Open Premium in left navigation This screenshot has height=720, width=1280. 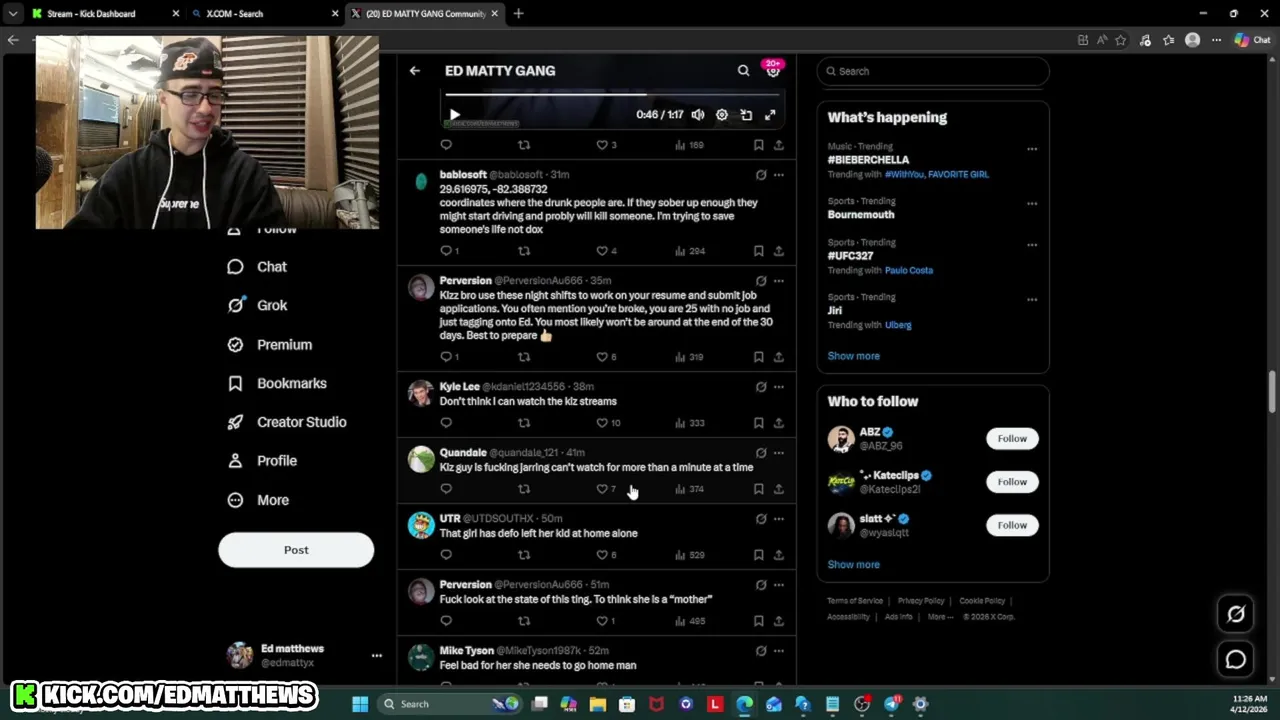click(x=270, y=345)
